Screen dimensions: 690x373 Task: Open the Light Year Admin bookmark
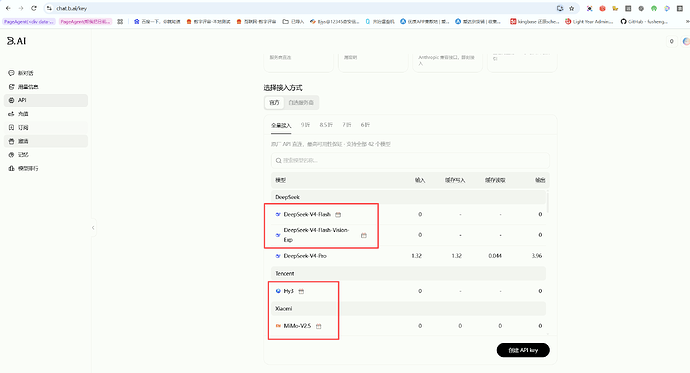tap(589, 21)
